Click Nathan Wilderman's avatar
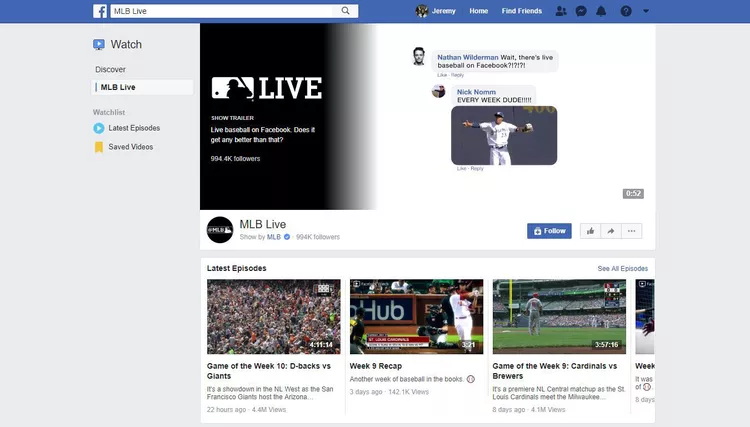 click(x=419, y=56)
